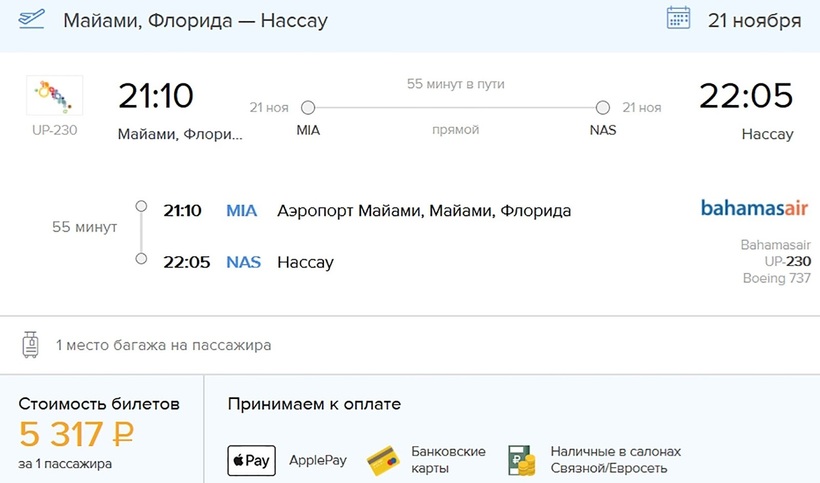Open the calendar icon beside the date
Image resolution: width=820 pixels, height=483 pixels.
point(679,19)
